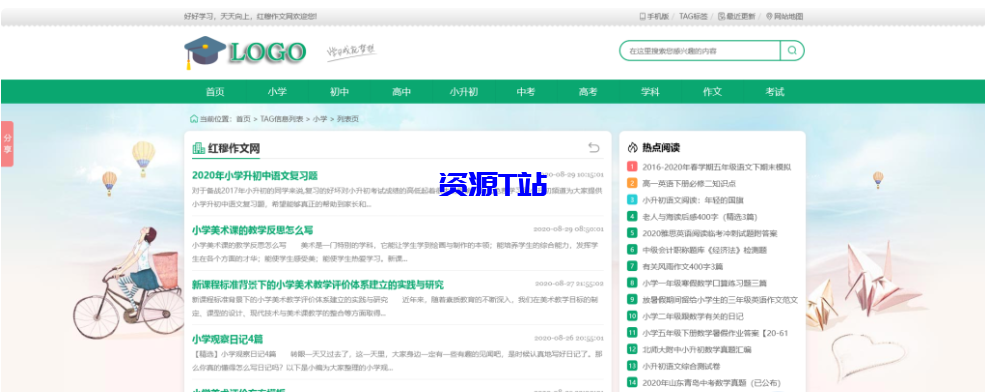Open 网站地图 with the pin icon
This screenshot has width=985, height=392.
coord(785,16)
